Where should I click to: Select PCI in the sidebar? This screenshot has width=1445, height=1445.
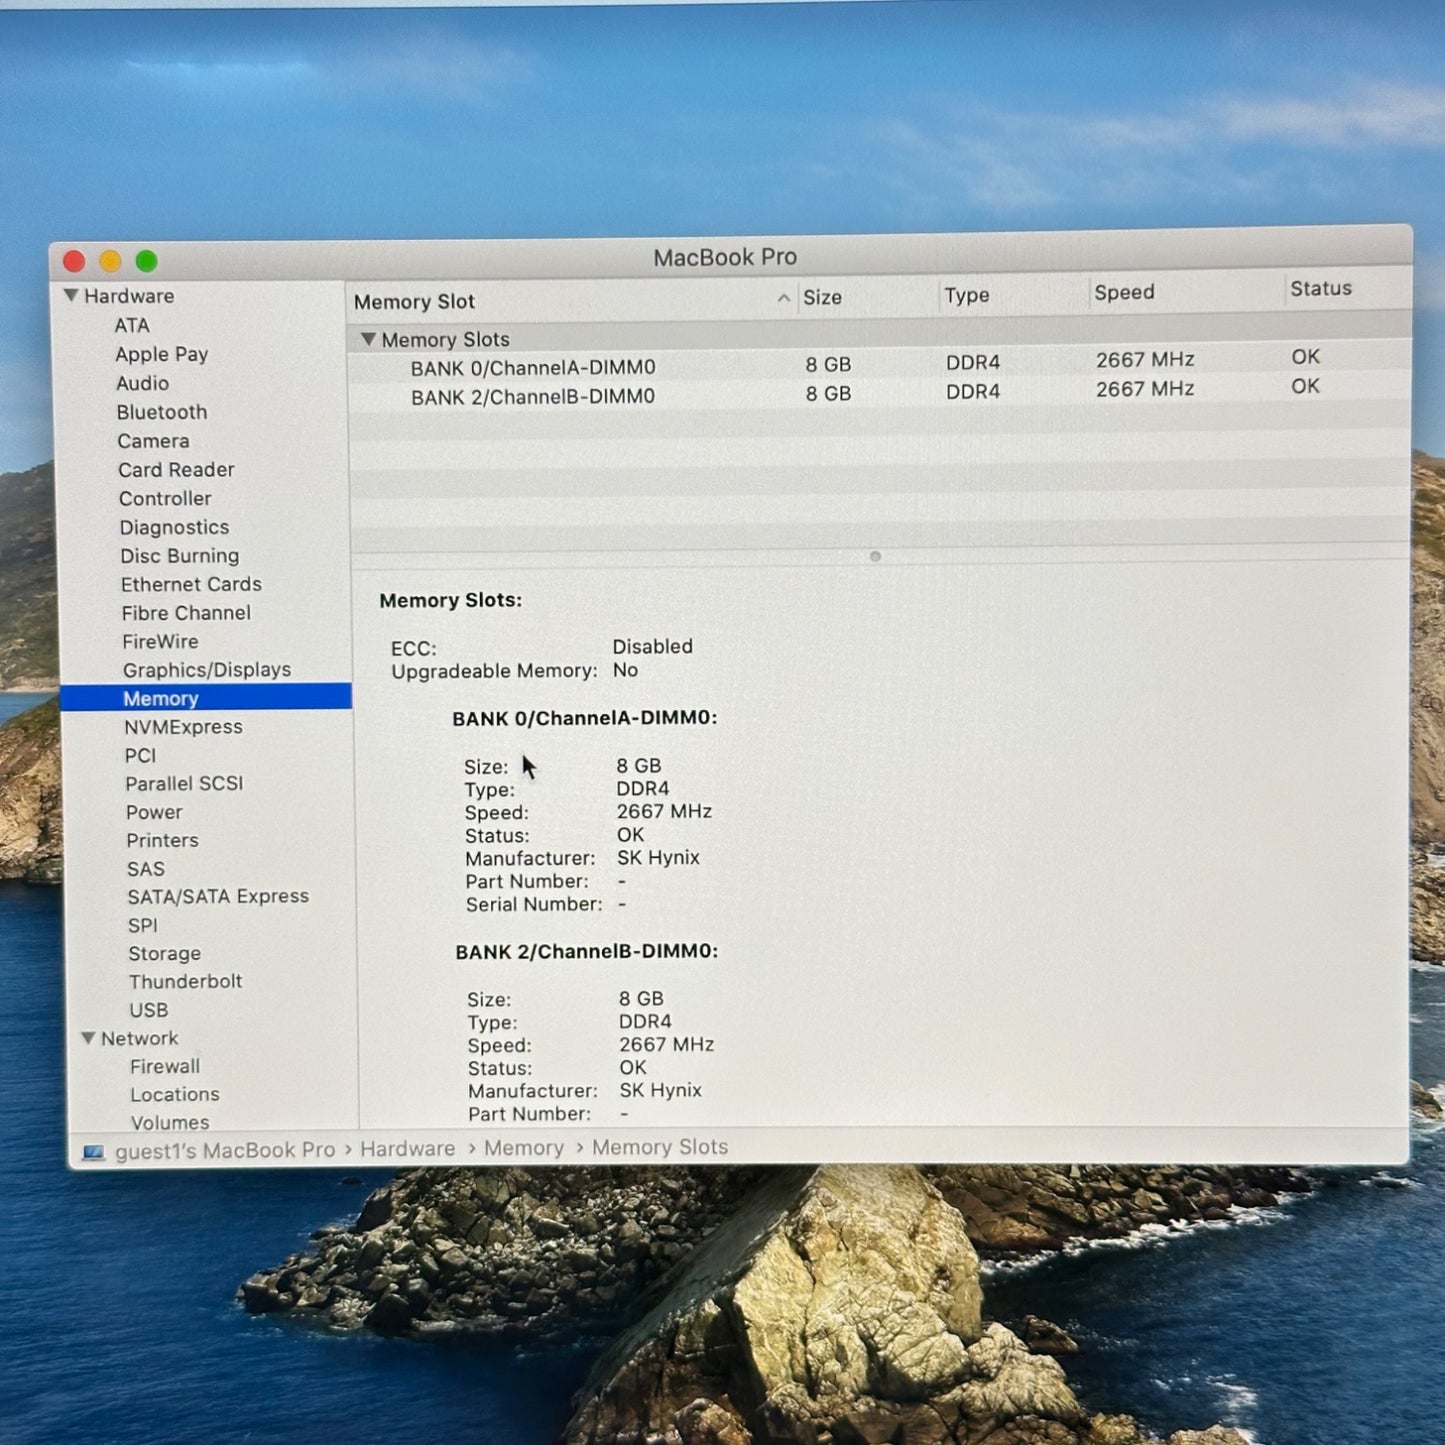click(140, 756)
